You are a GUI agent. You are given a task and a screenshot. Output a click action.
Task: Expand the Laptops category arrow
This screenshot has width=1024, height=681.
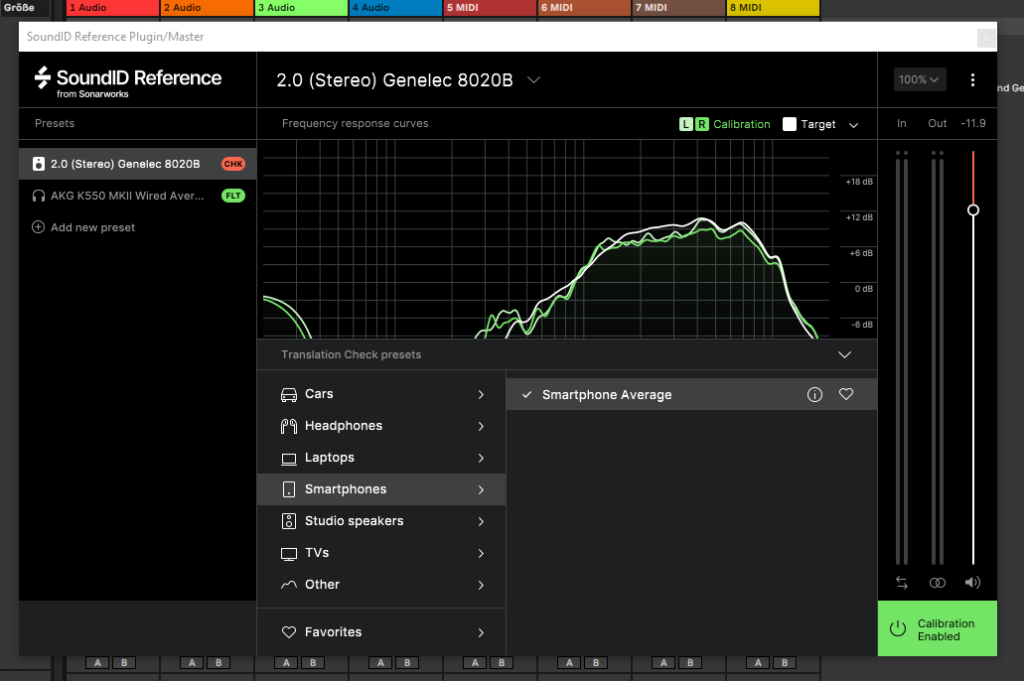click(481, 458)
